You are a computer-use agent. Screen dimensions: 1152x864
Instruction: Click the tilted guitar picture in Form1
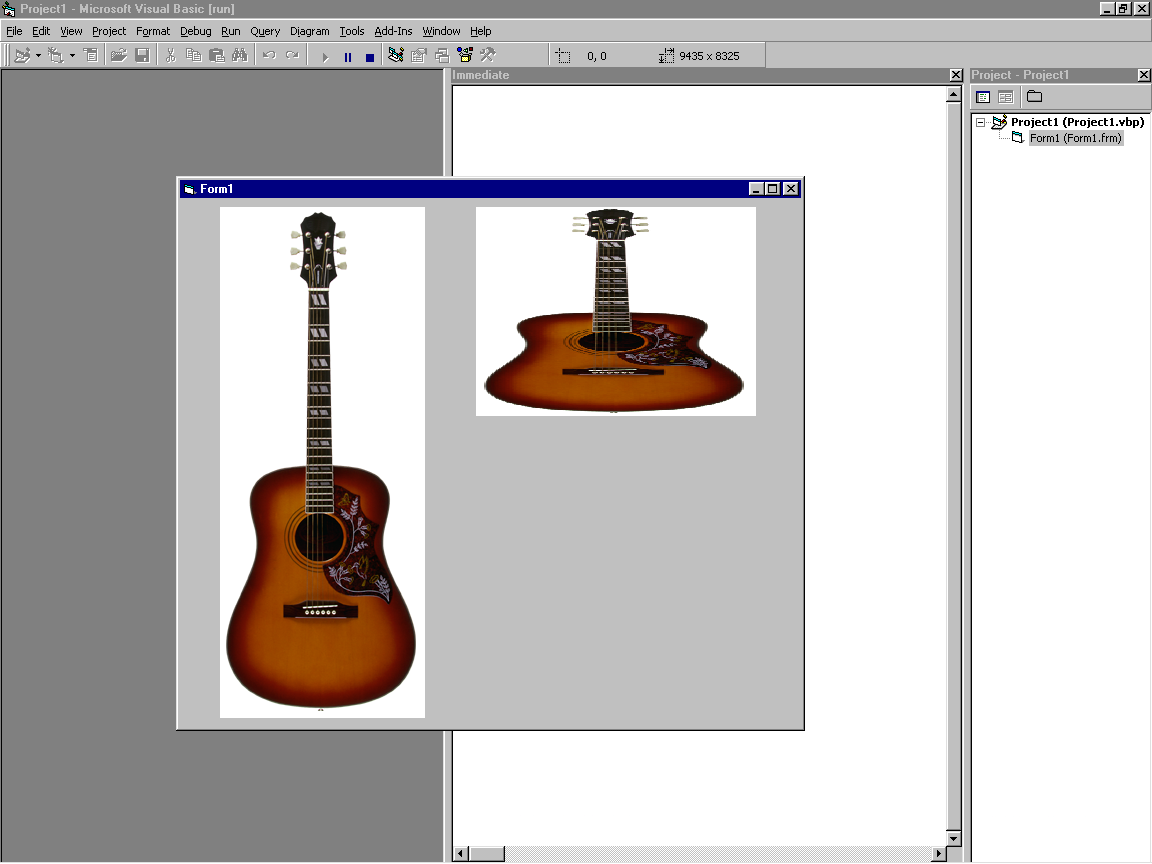pyautogui.click(x=616, y=312)
